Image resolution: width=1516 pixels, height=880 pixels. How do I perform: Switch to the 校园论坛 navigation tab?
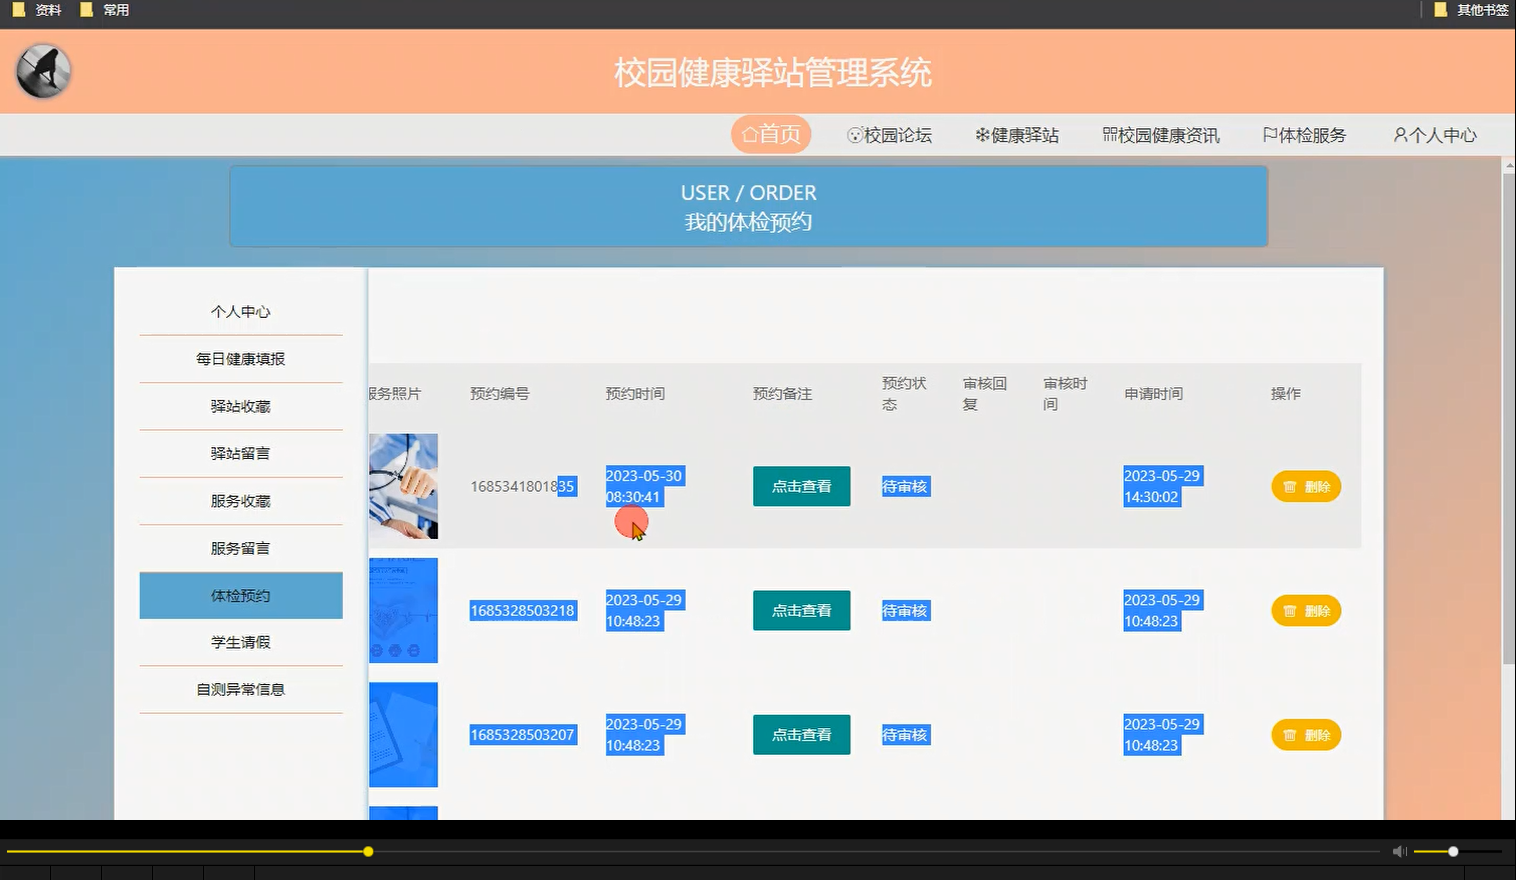coord(889,134)
